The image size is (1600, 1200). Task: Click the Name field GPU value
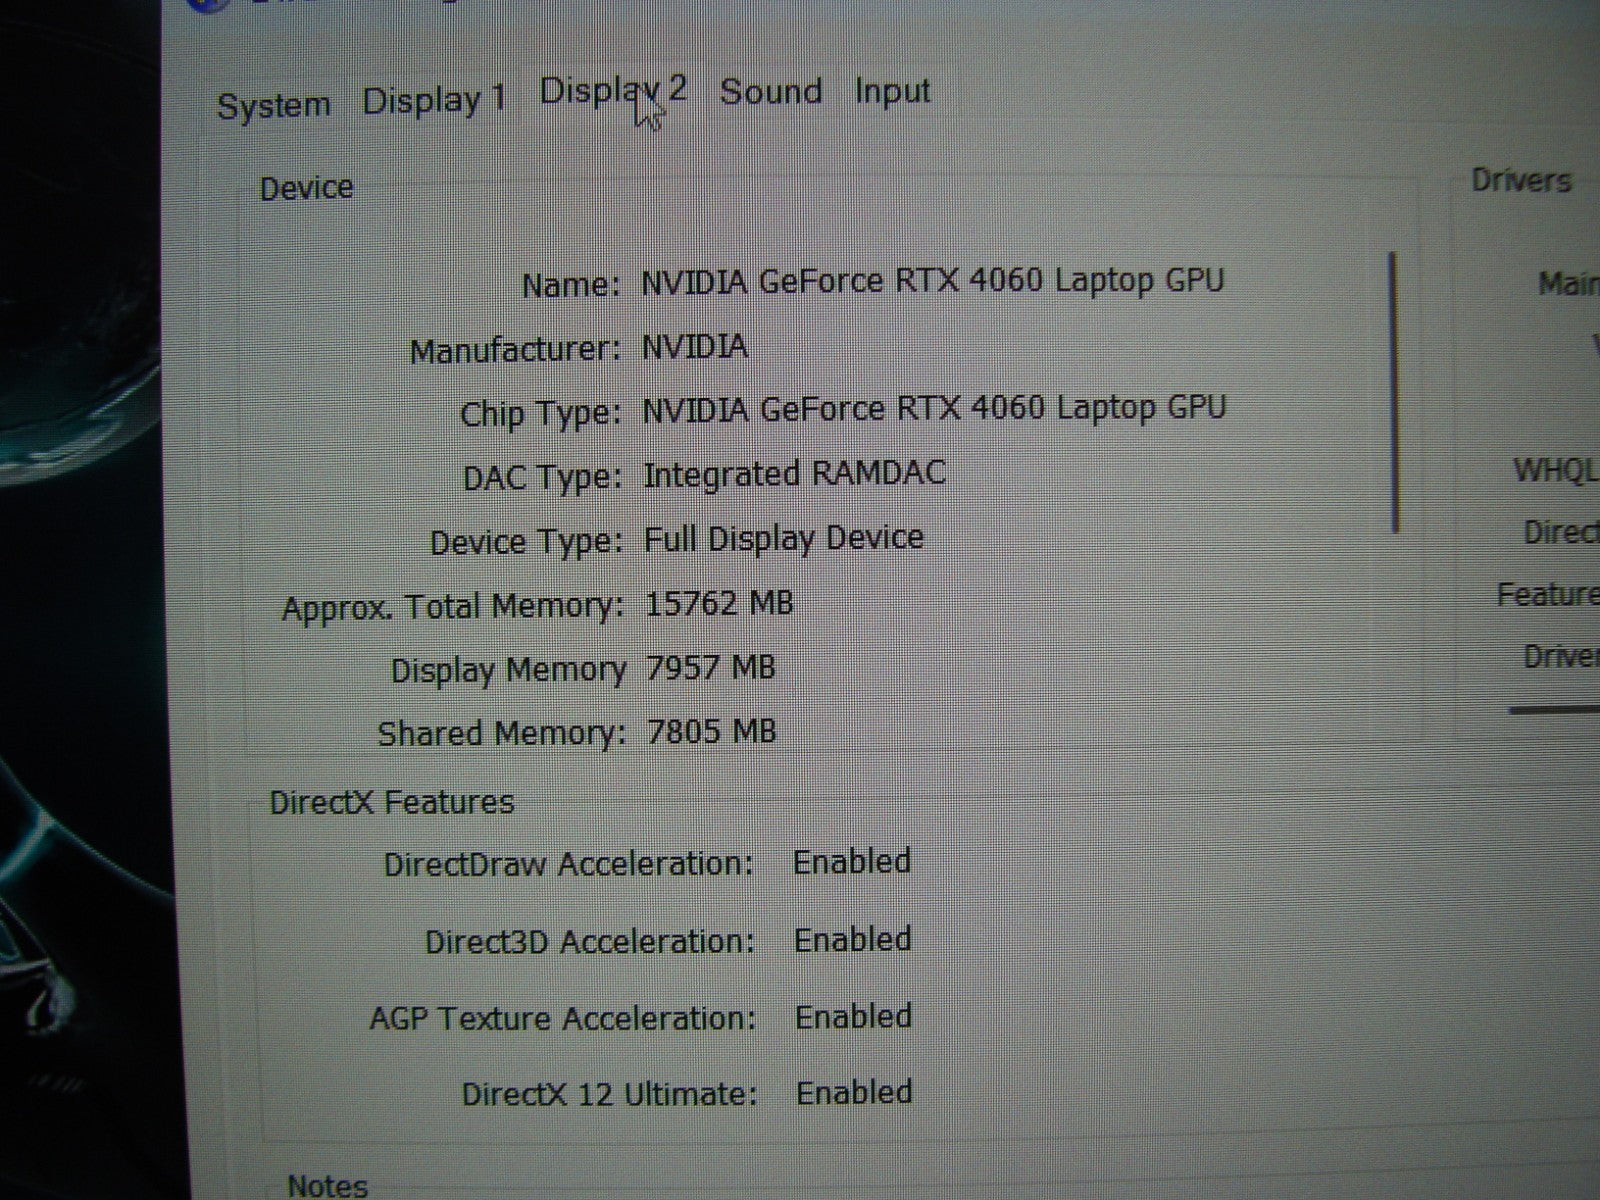point(932,281)
